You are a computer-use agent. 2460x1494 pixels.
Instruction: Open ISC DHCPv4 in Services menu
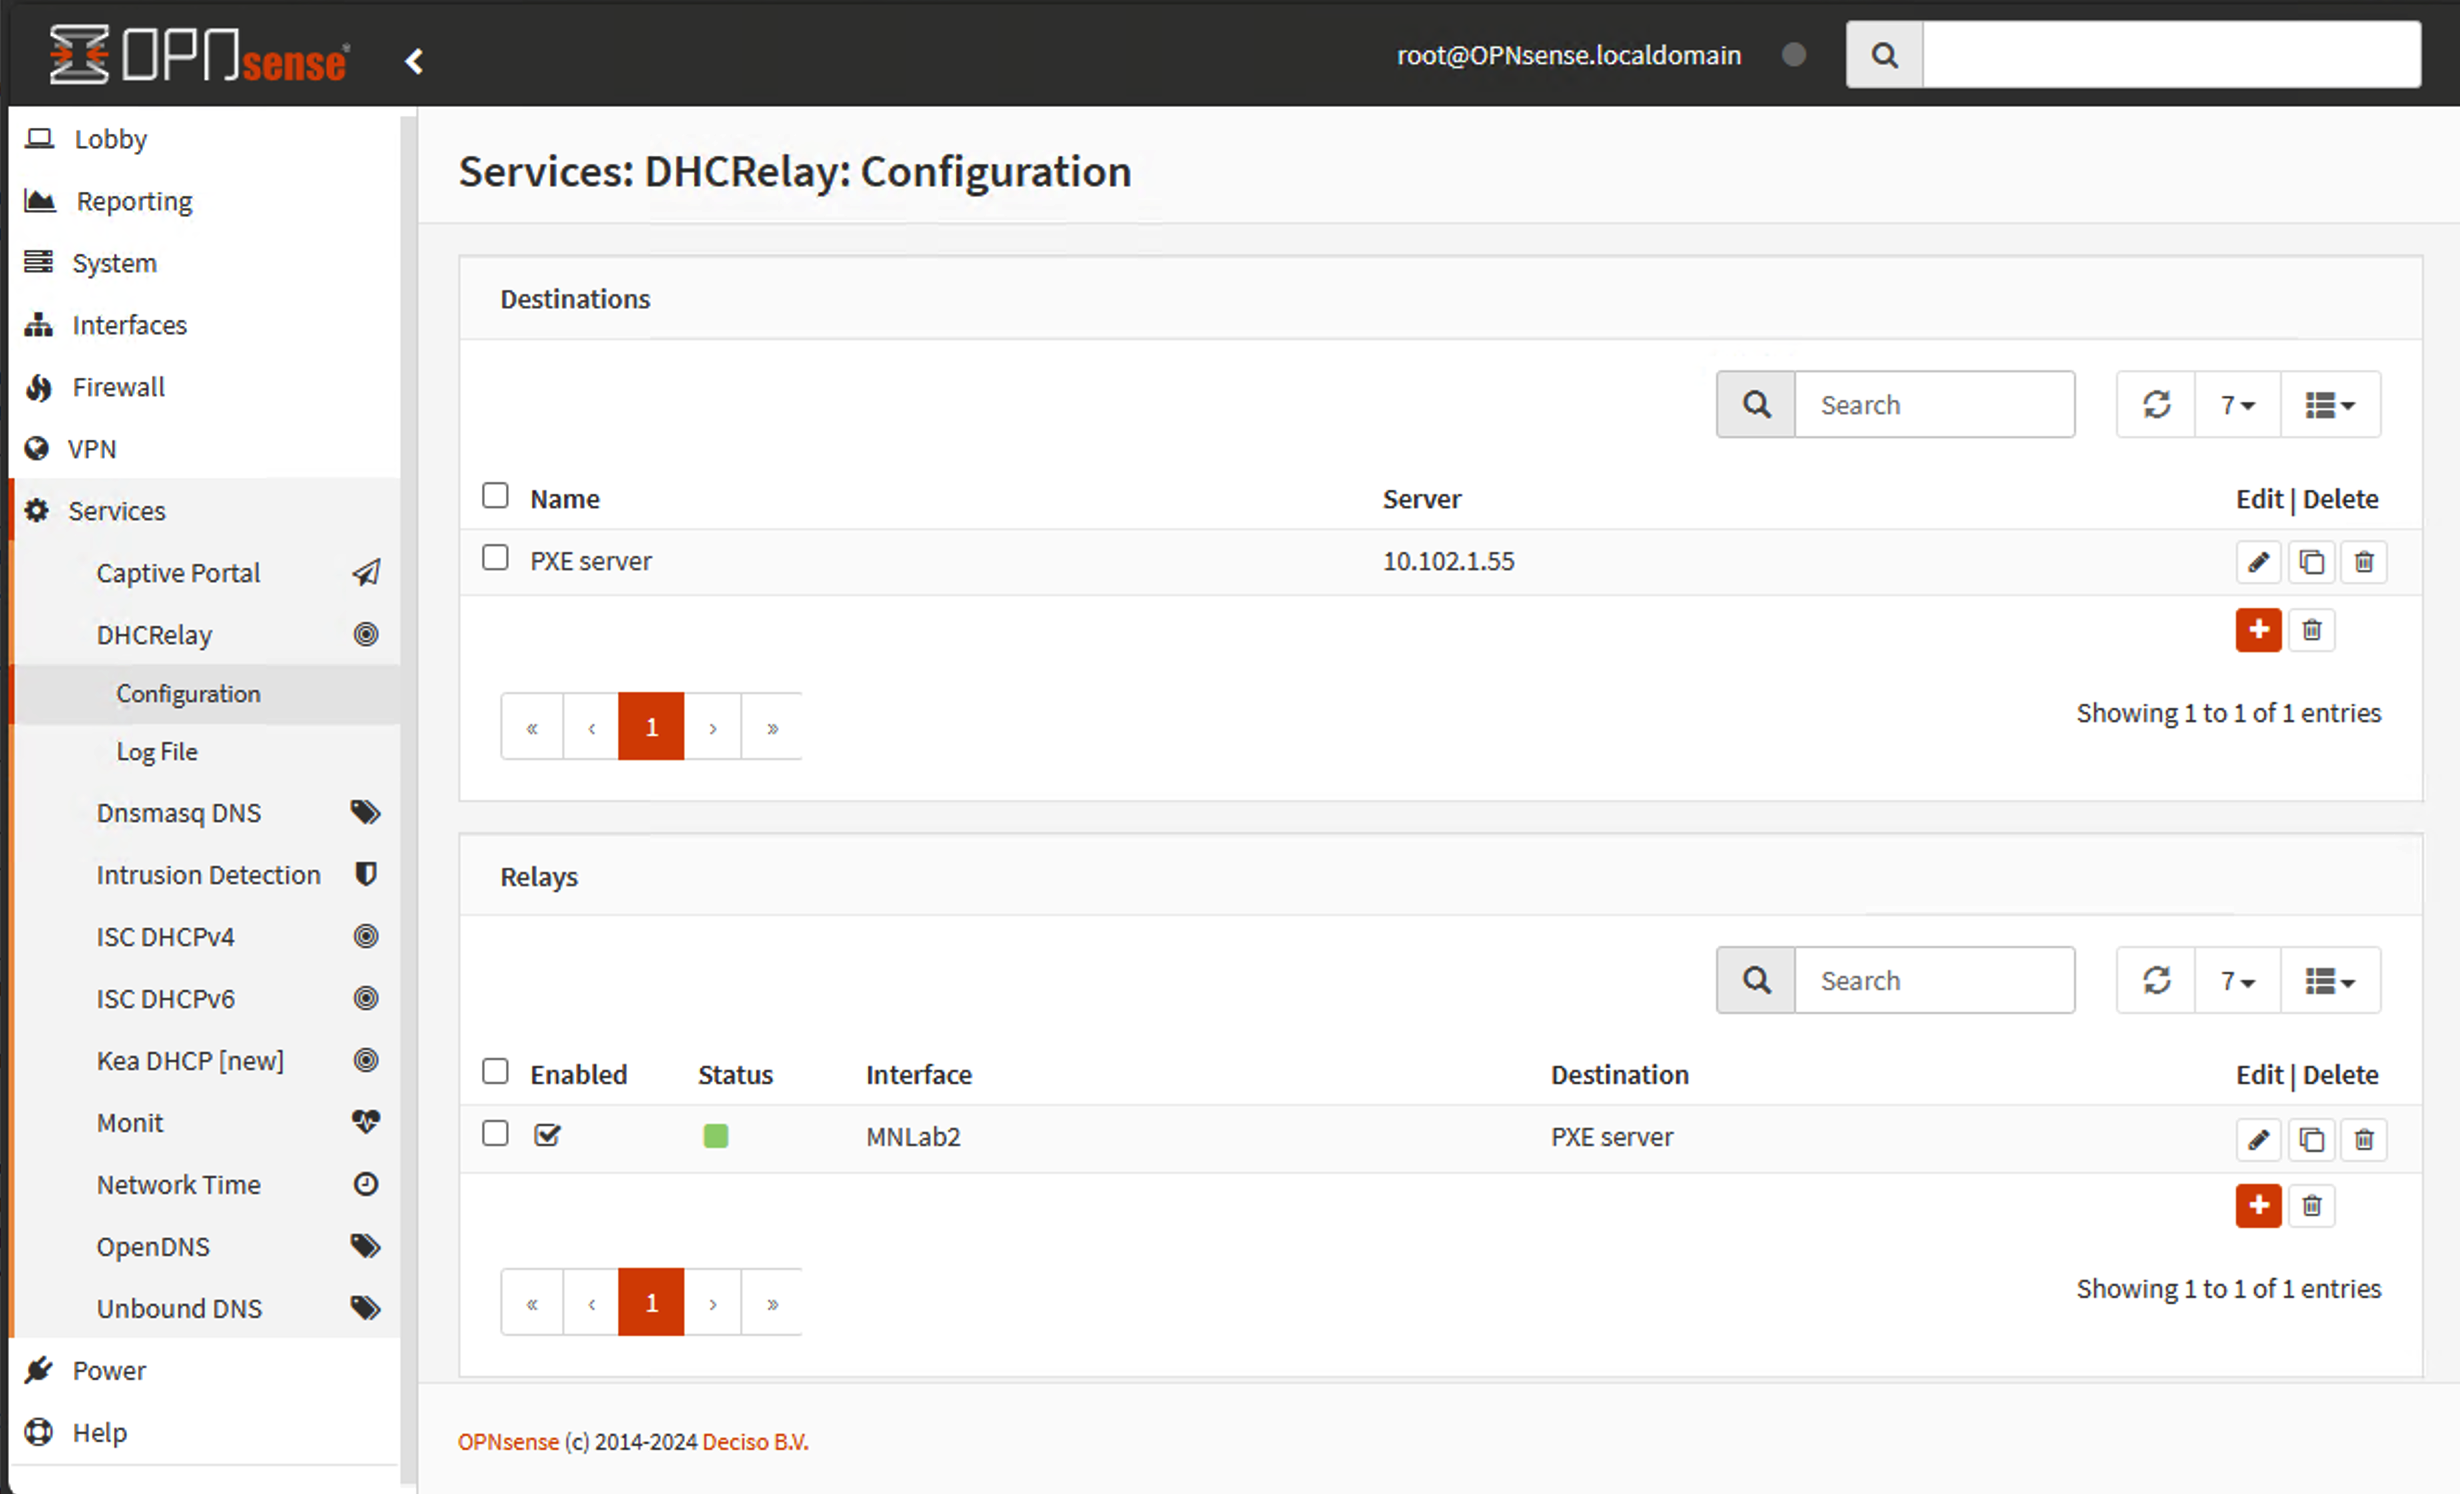(165, 937)
